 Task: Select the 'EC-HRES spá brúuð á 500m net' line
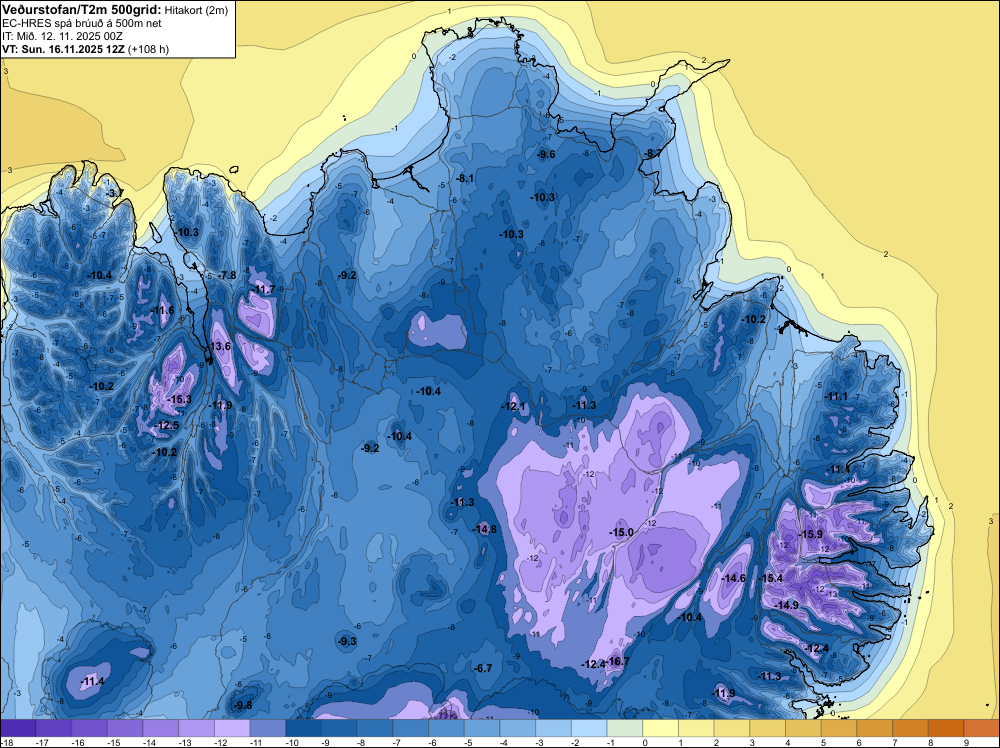(x=82, y=23)
